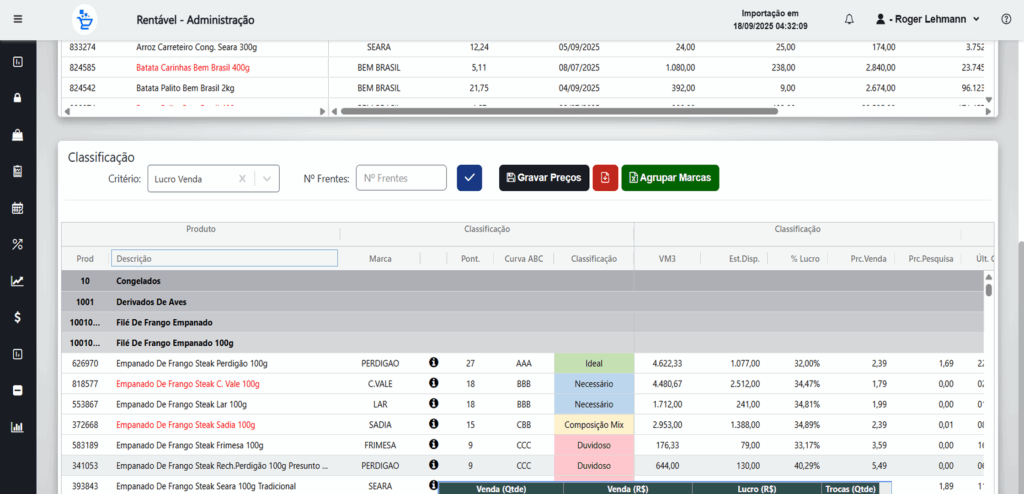Clear the Lucro Venda criterion selection

coord(243,179)
